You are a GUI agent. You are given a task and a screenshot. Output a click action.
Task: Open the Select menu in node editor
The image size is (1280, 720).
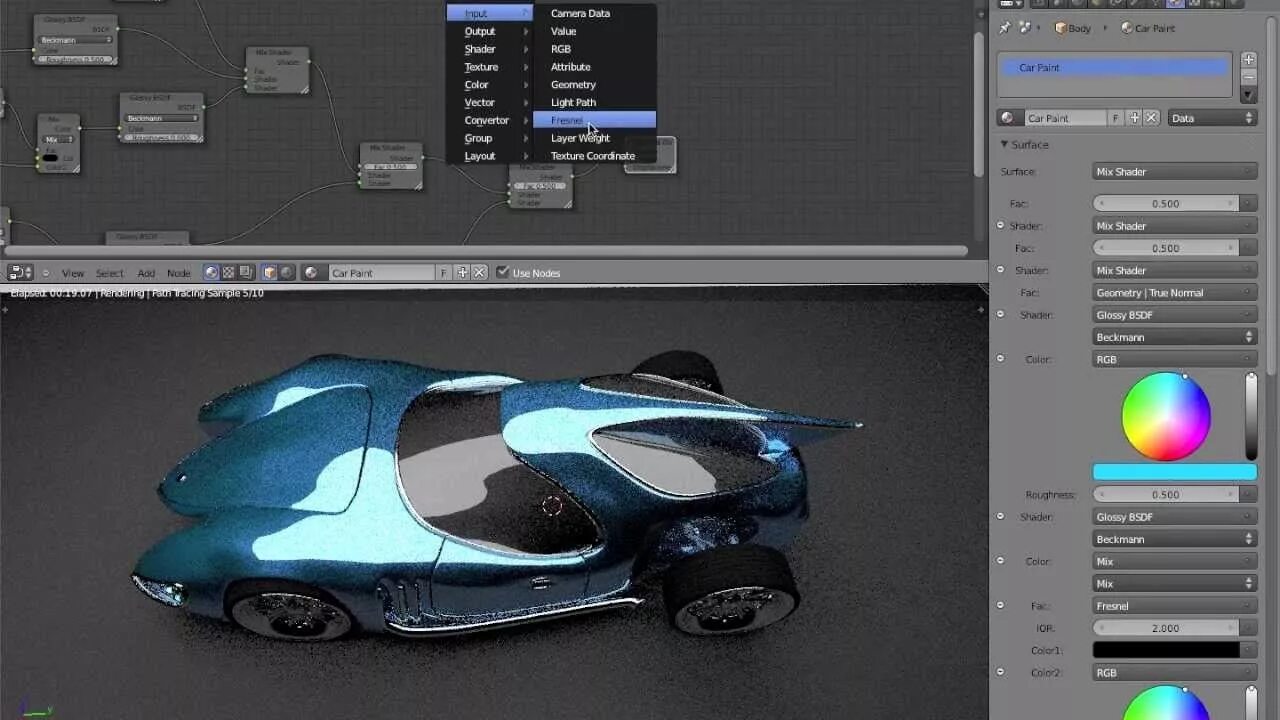click(110, 273)
